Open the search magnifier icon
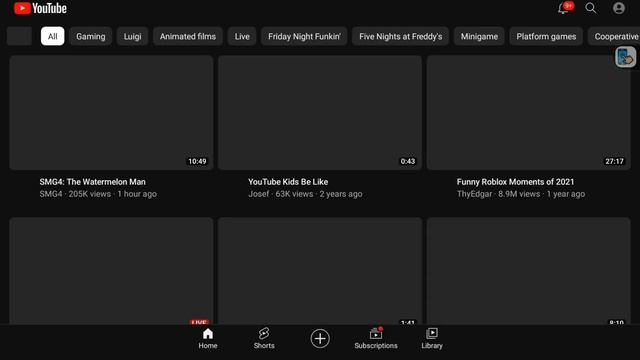The height and width of the screenshot is (360, 640). tap(591, 8)
